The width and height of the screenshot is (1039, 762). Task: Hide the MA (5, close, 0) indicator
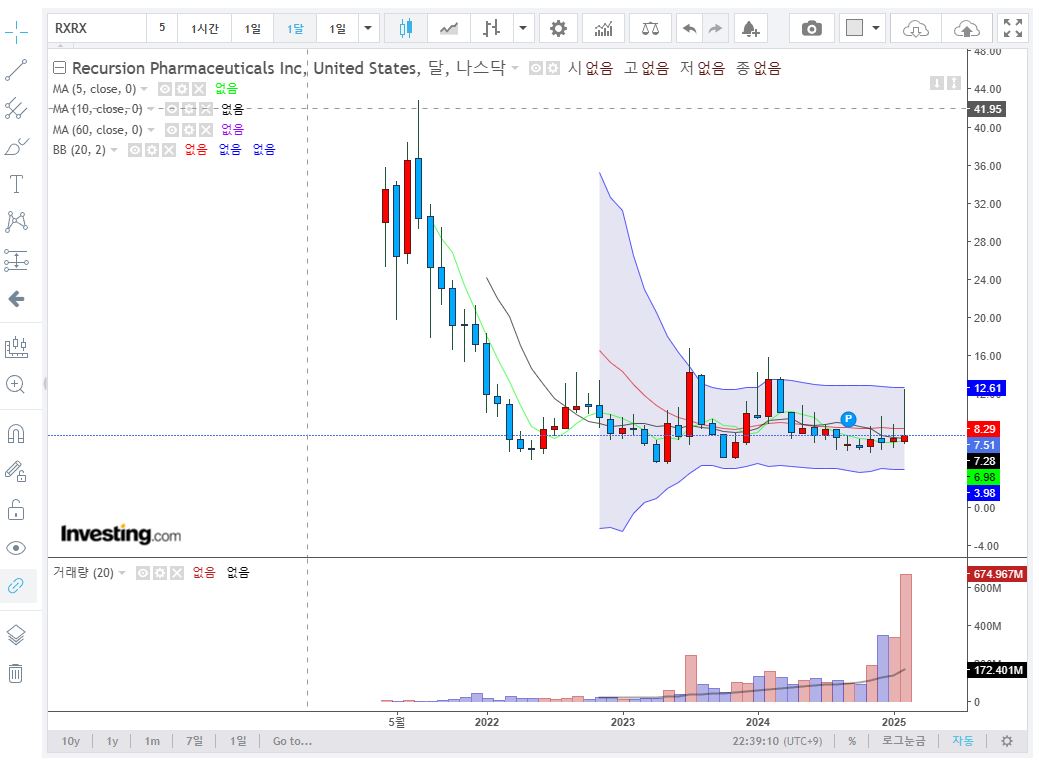coord(164,89)
